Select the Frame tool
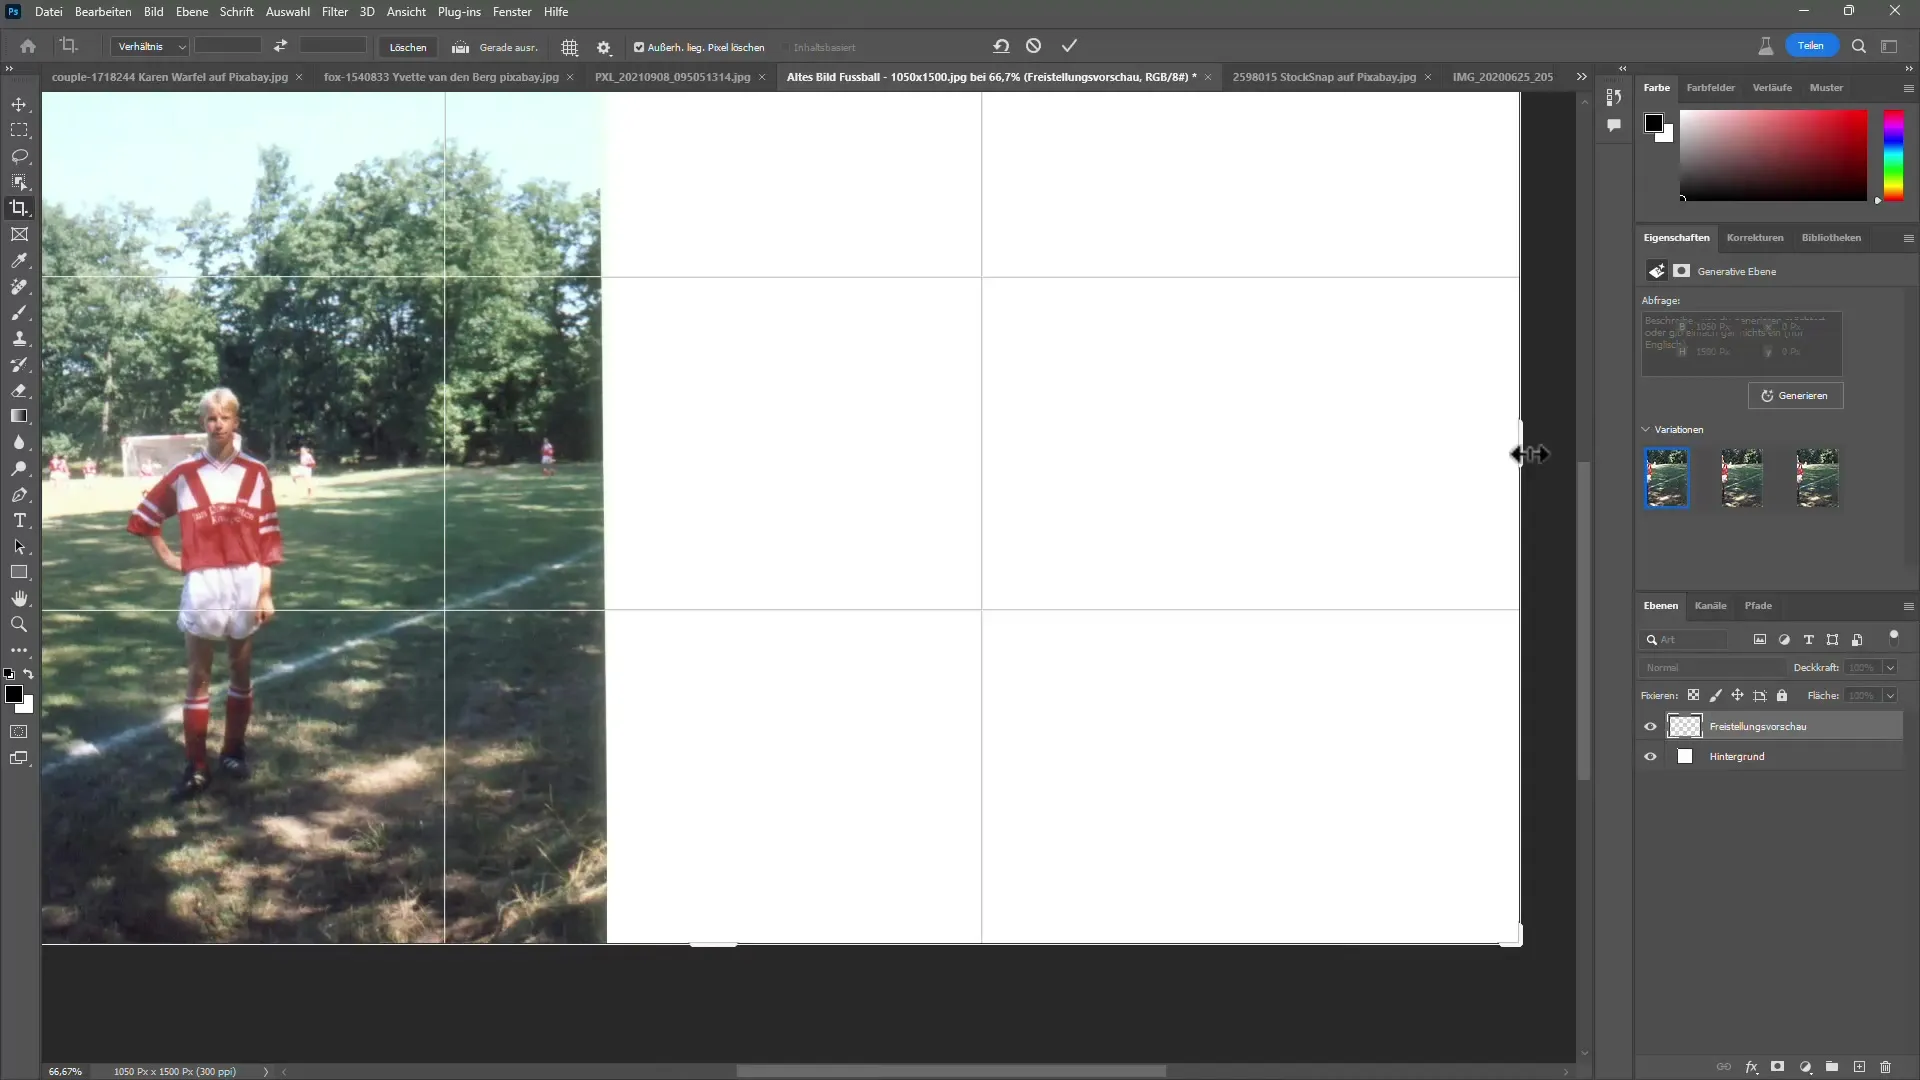The width and height of the screenshot is (1920, 1080). click(x=19, y=234)
